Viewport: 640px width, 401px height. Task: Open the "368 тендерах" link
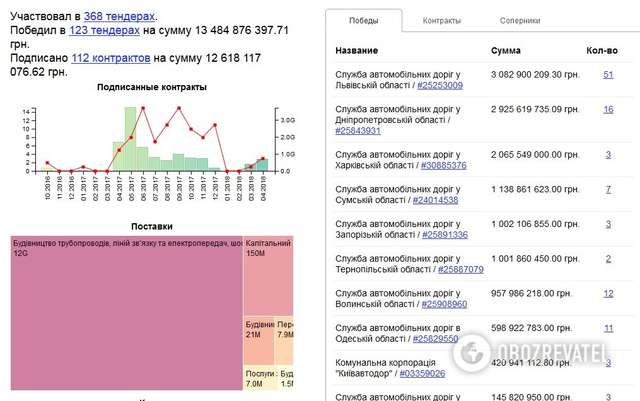tap(120, 16)
